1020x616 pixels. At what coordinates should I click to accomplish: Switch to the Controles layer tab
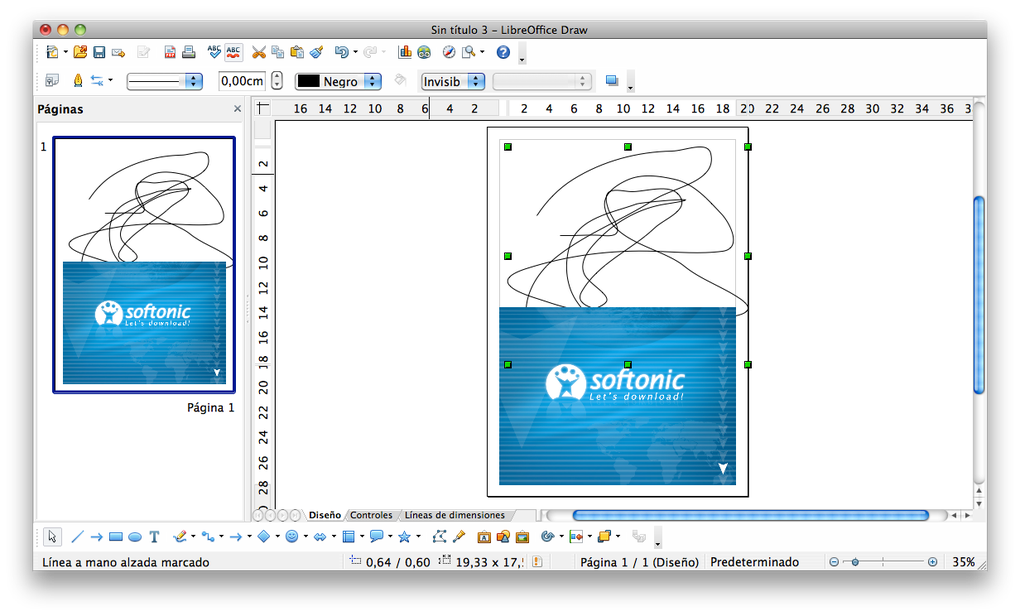point(371,515)
